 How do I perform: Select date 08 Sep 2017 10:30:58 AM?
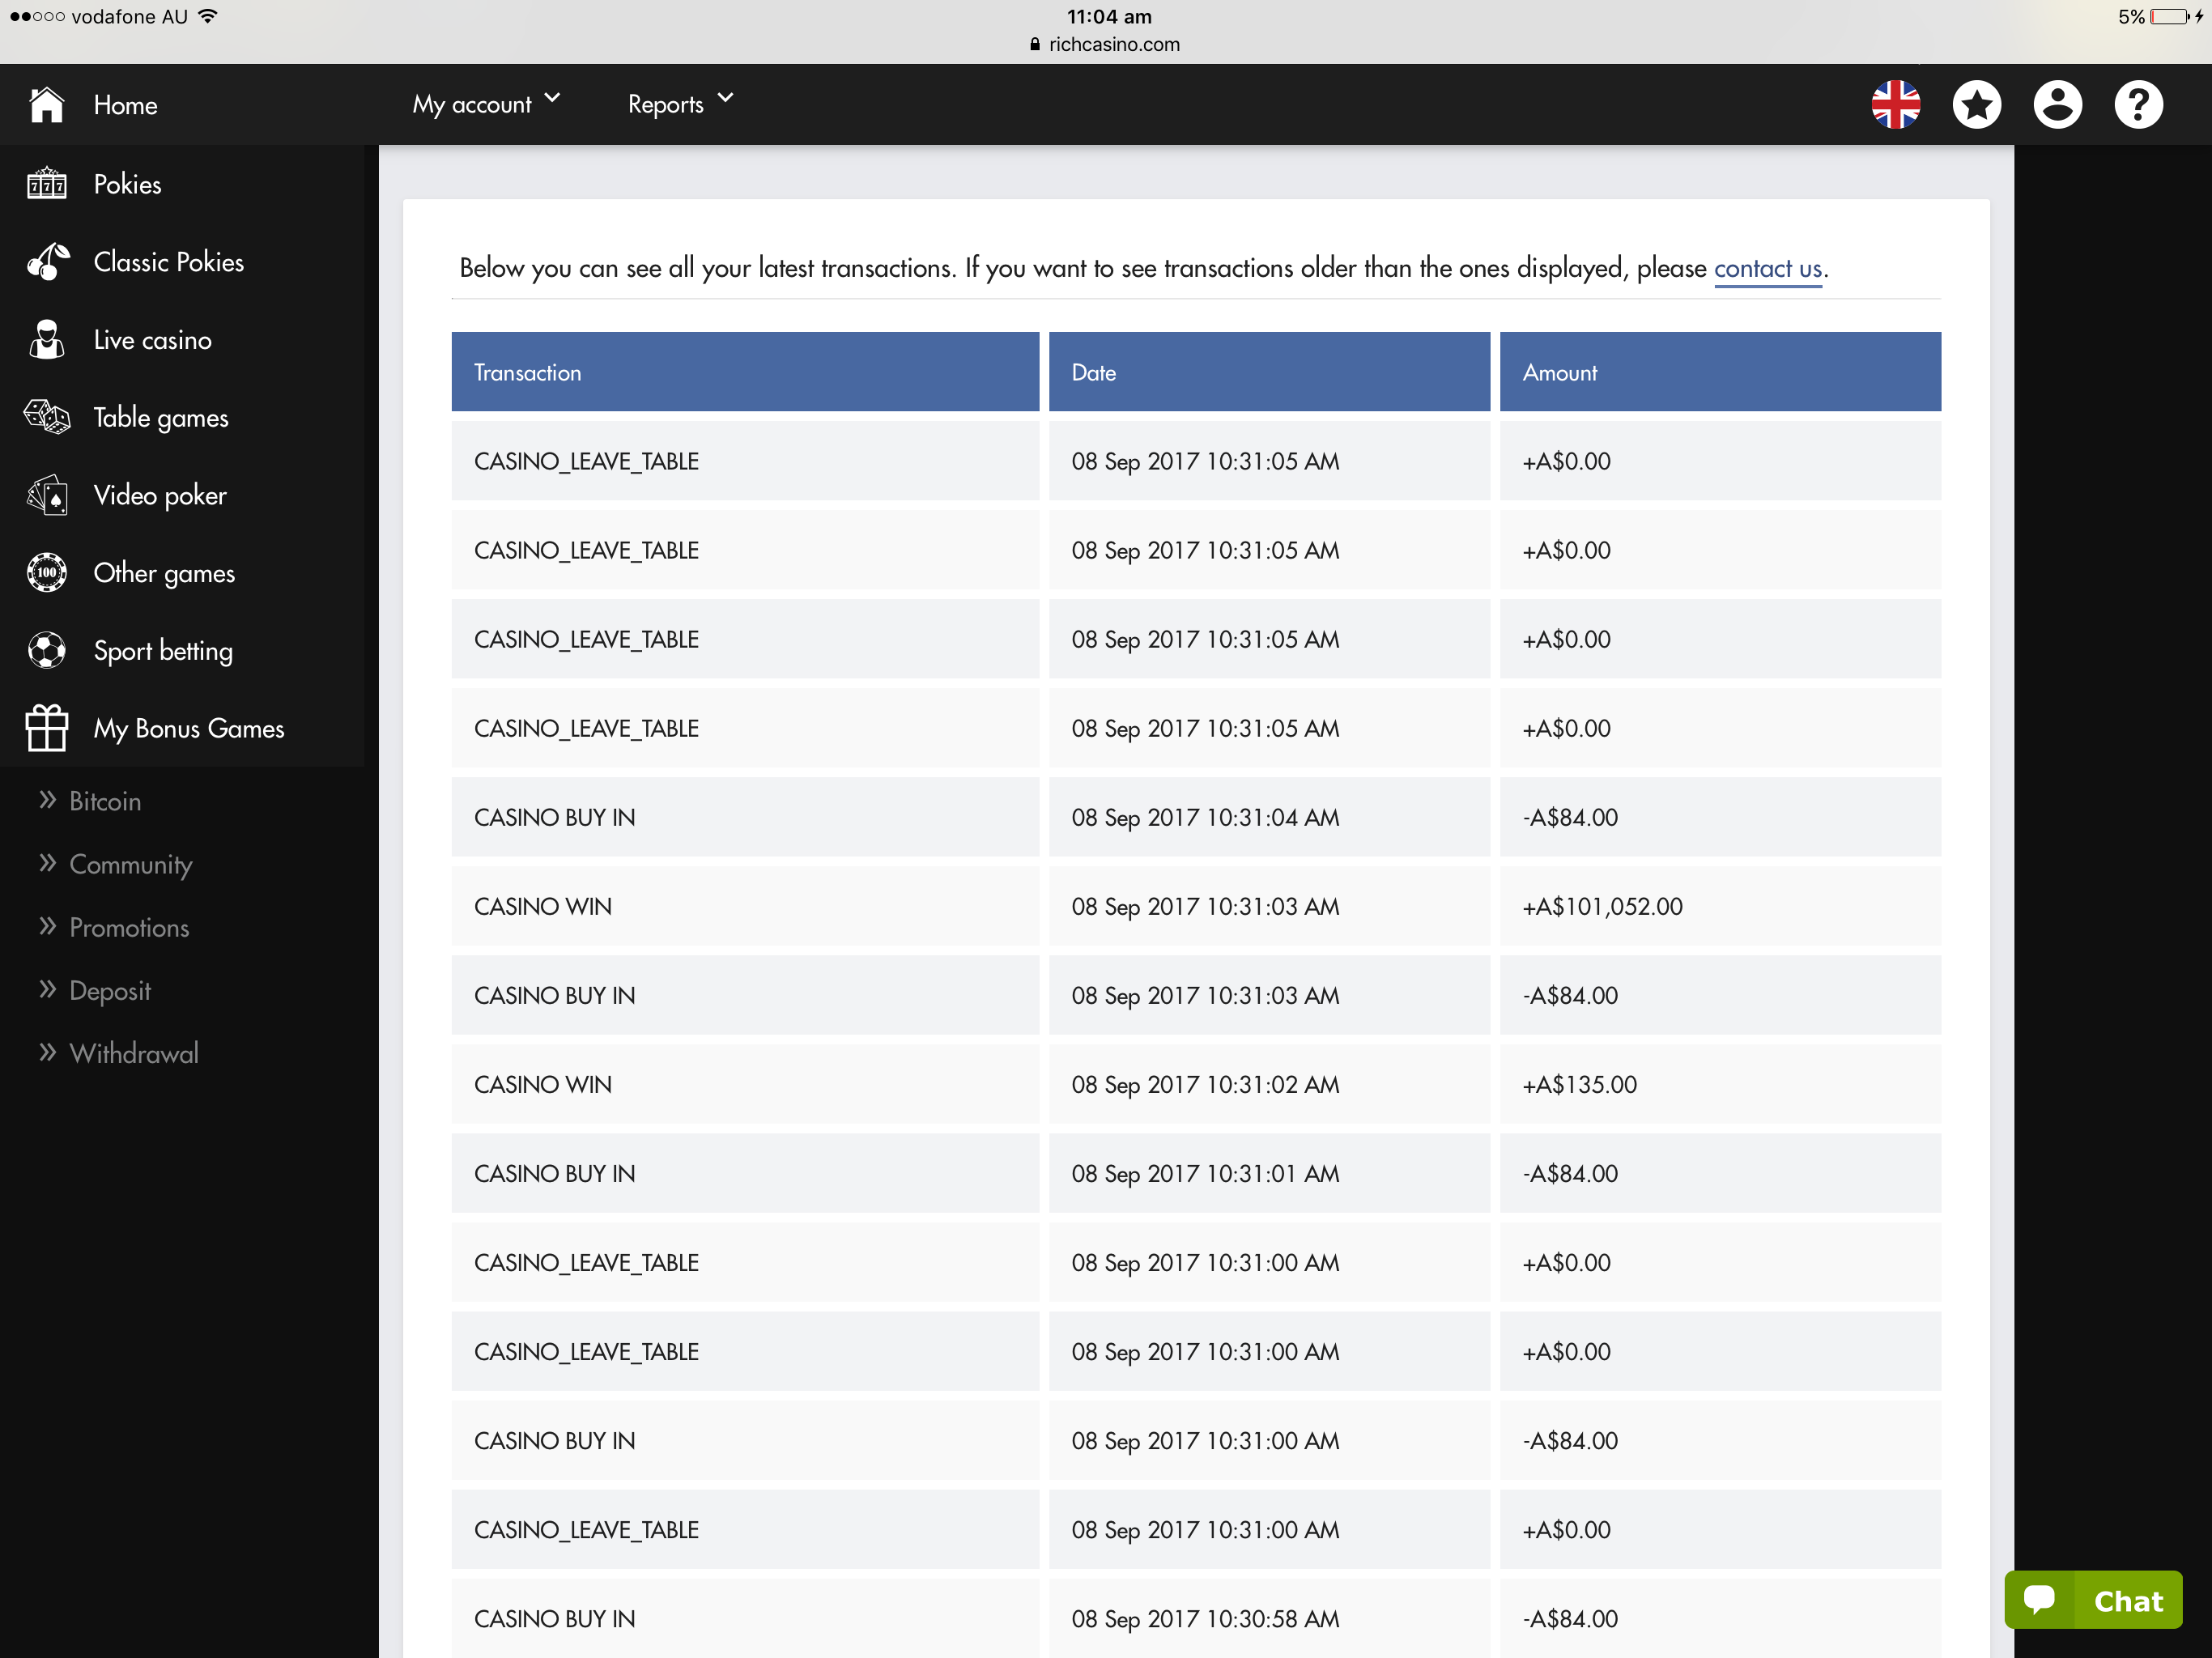(1269, 1618)
